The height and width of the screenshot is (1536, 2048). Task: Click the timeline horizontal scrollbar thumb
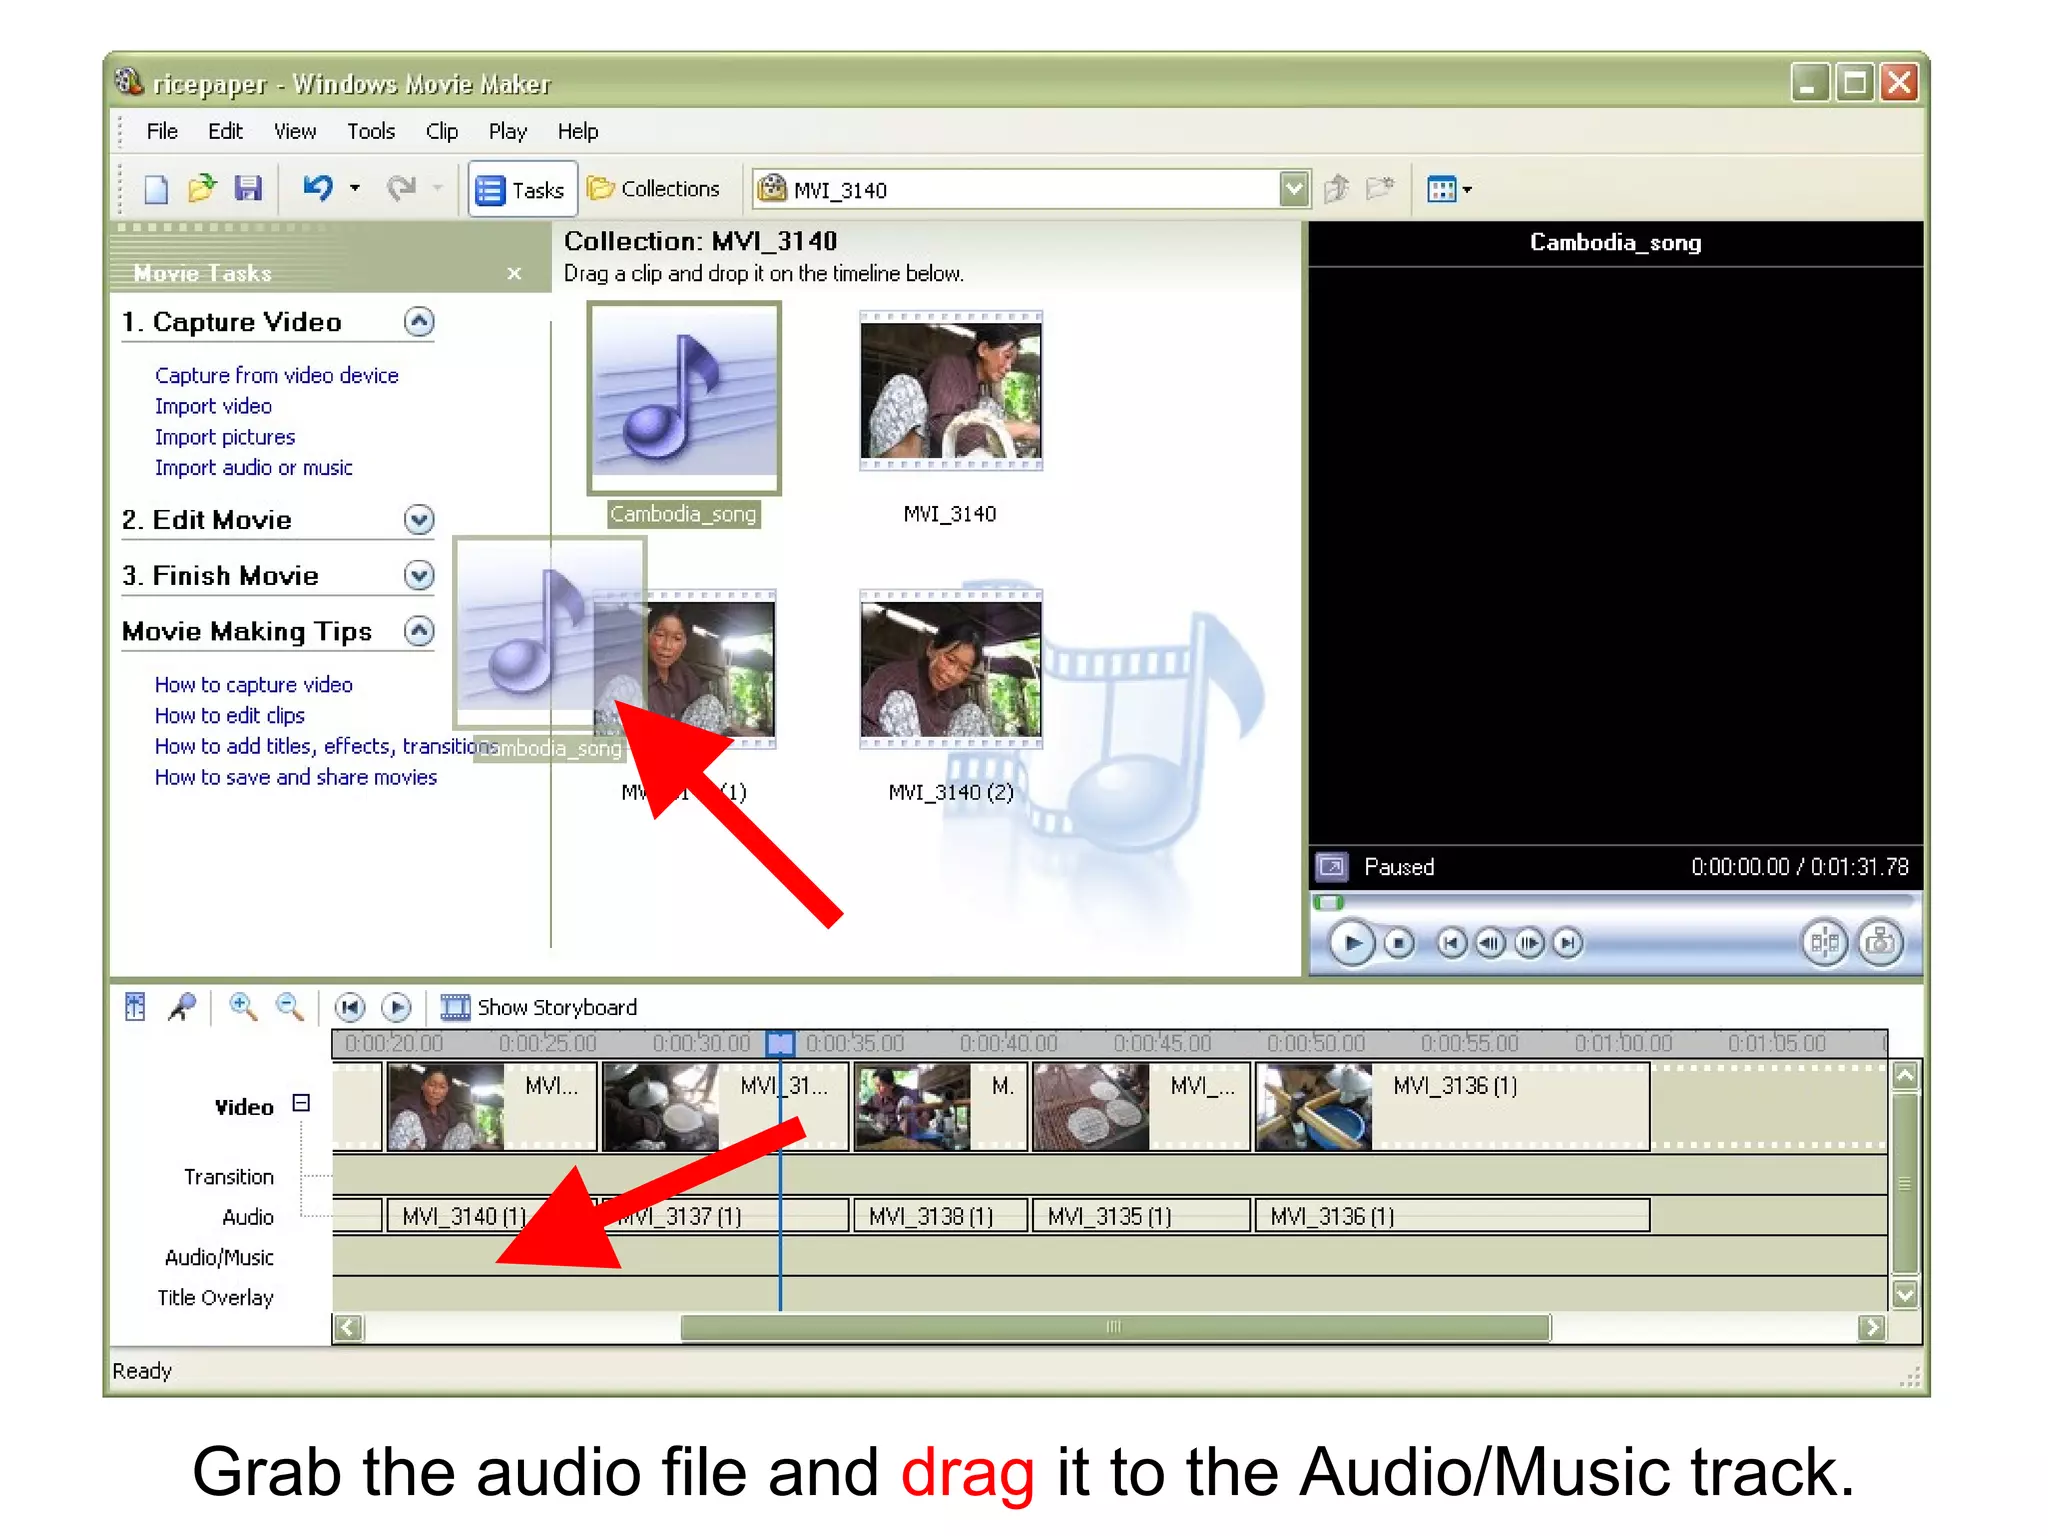(x=1115, y=1327)
